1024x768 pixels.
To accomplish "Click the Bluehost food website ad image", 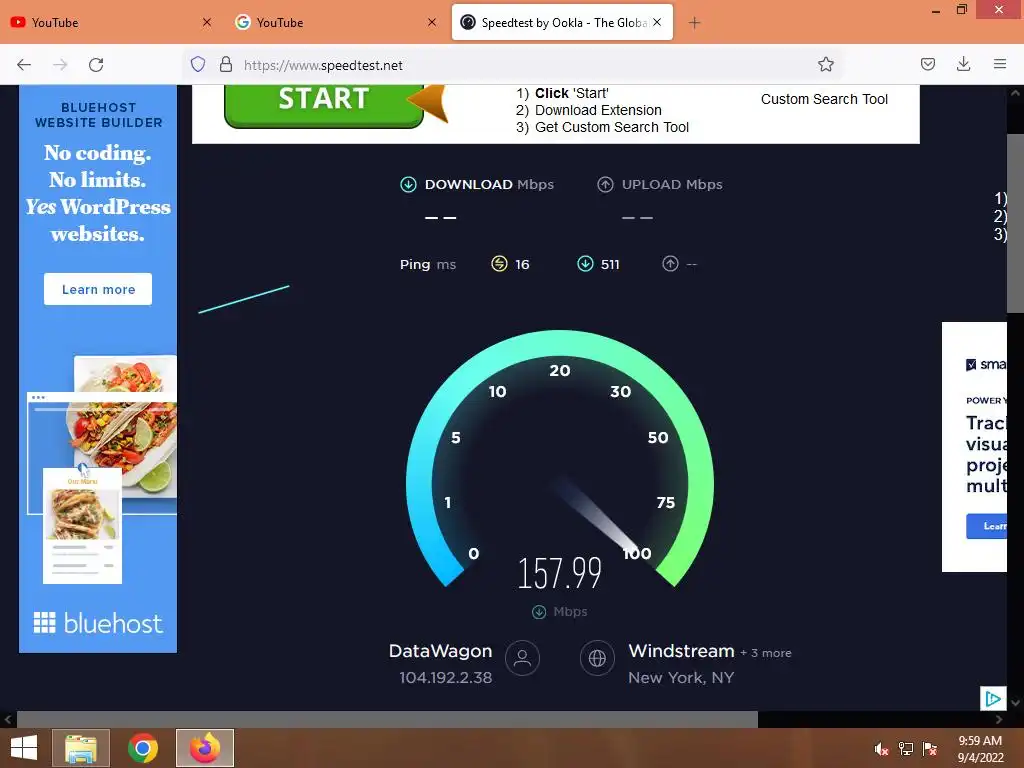I will (x=102, y=469).
